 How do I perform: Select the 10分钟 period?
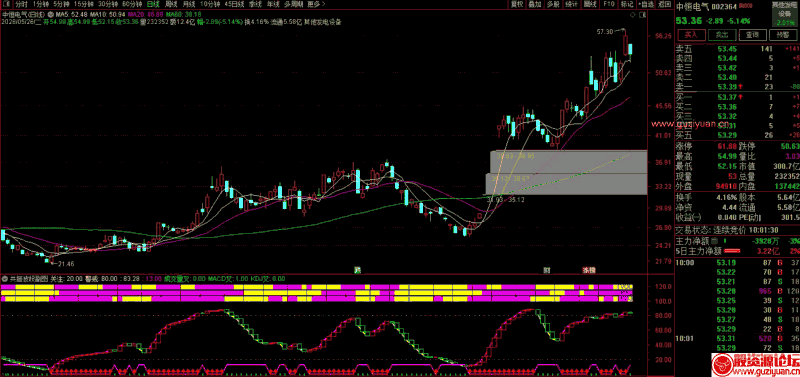click(210, 5)
